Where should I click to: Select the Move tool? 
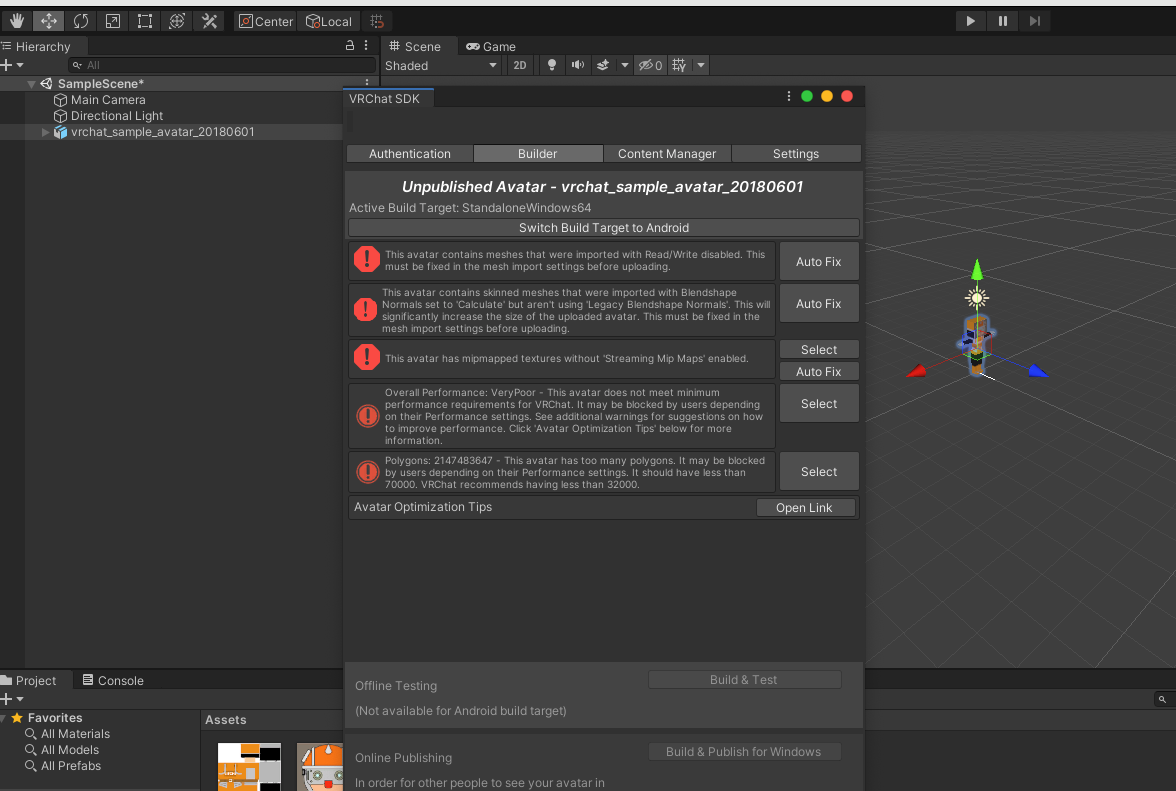(49, 21)
